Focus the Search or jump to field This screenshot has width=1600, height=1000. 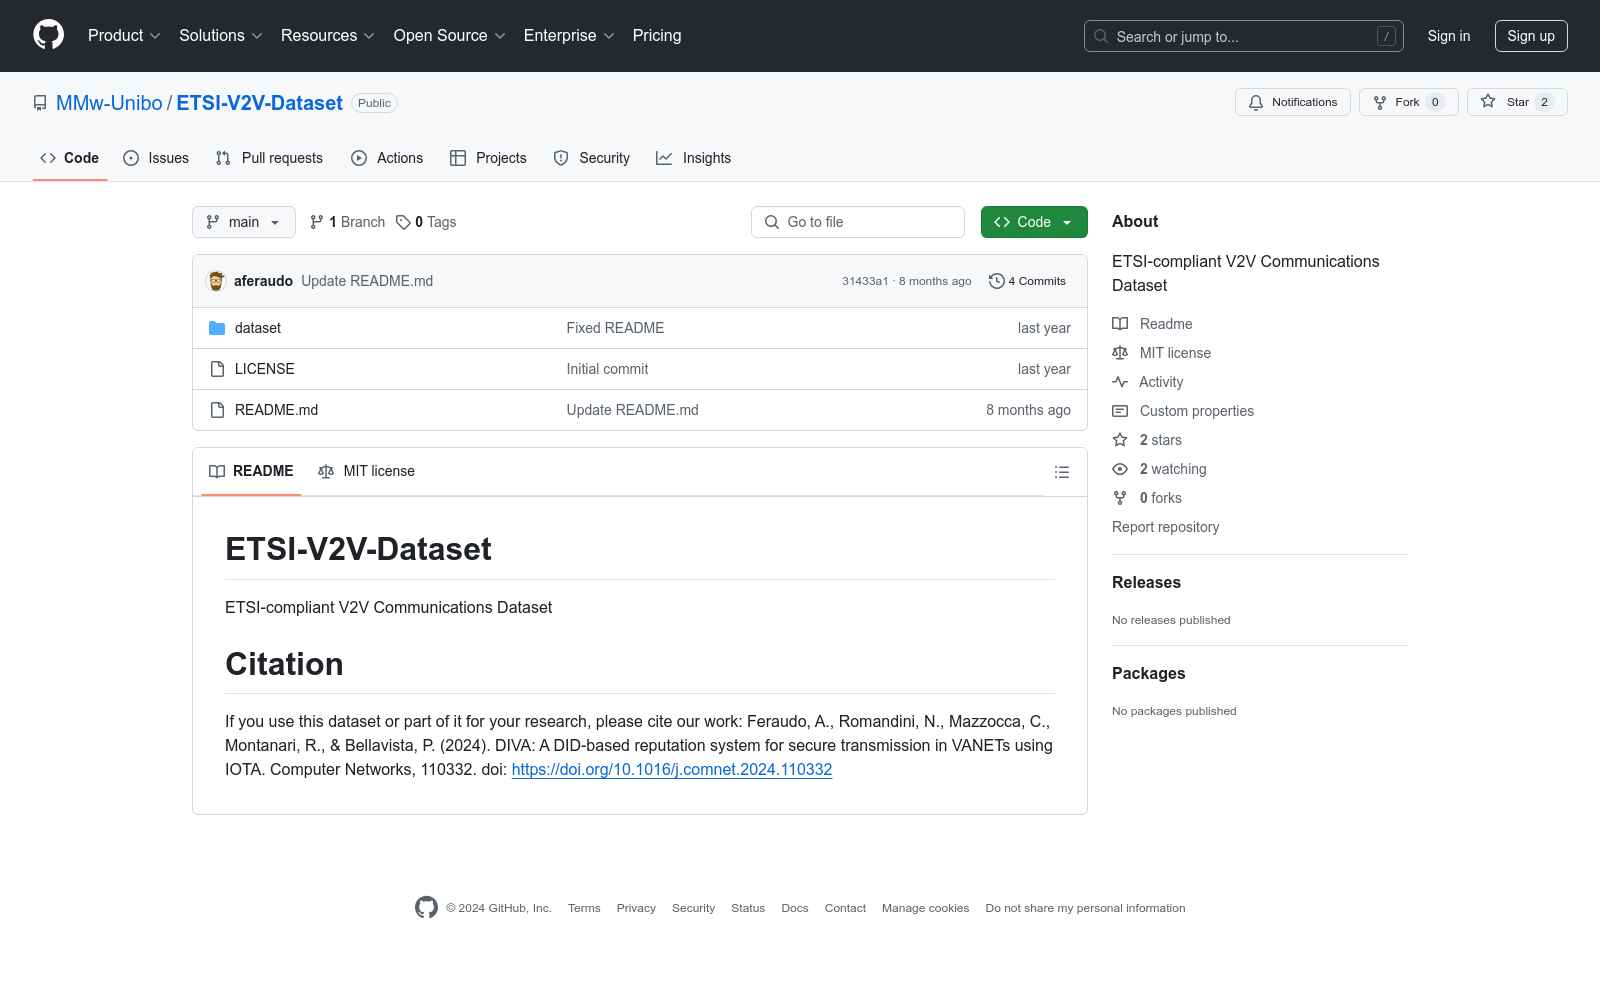[1244, 36]
